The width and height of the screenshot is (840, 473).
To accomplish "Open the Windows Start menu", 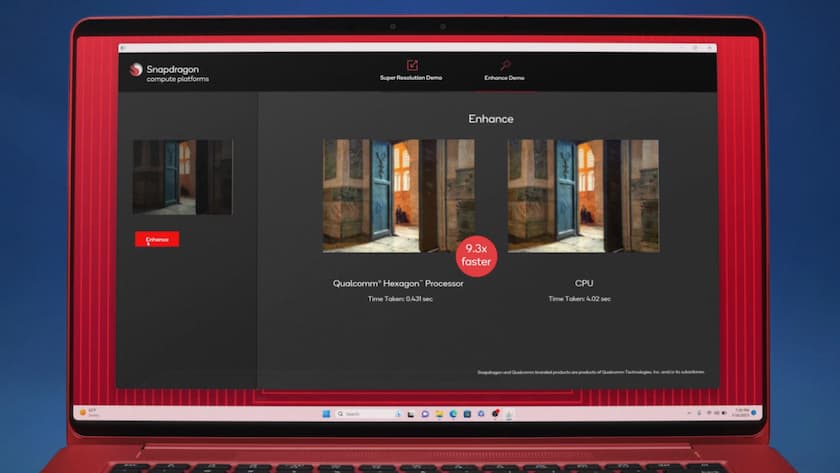I will click(x=326, y=414).
